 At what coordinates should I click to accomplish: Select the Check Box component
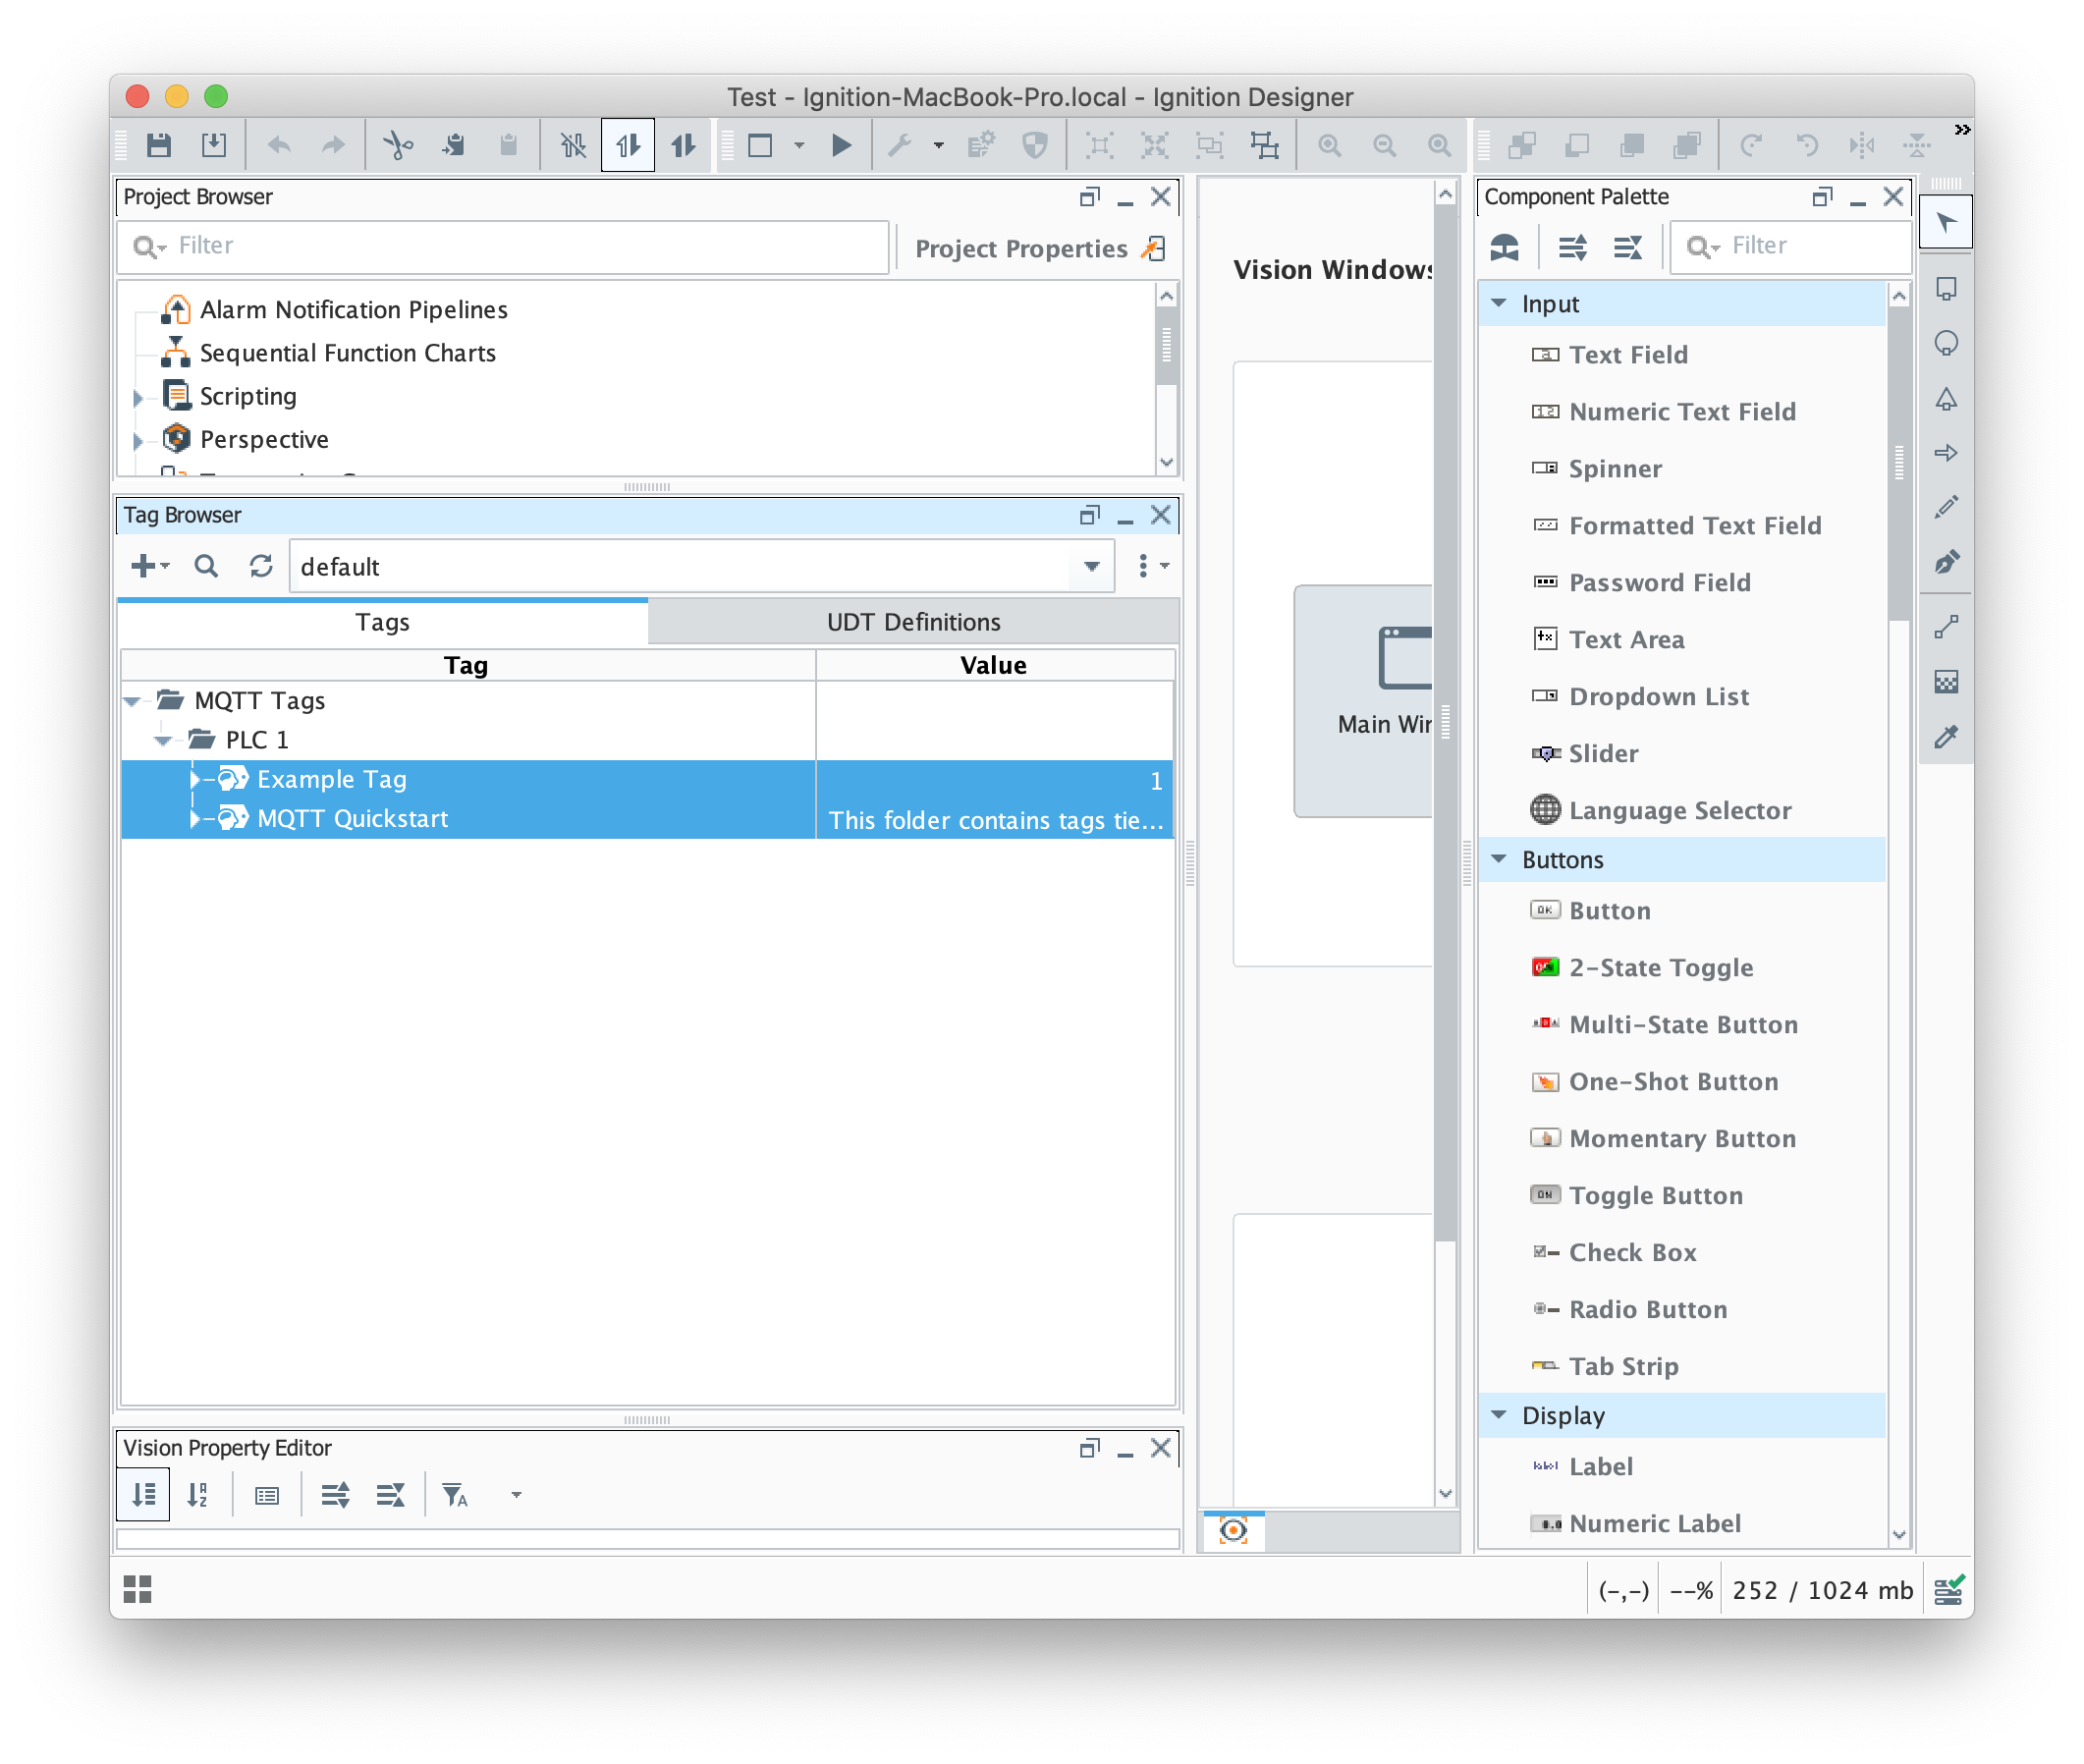pos(1613,1253)
